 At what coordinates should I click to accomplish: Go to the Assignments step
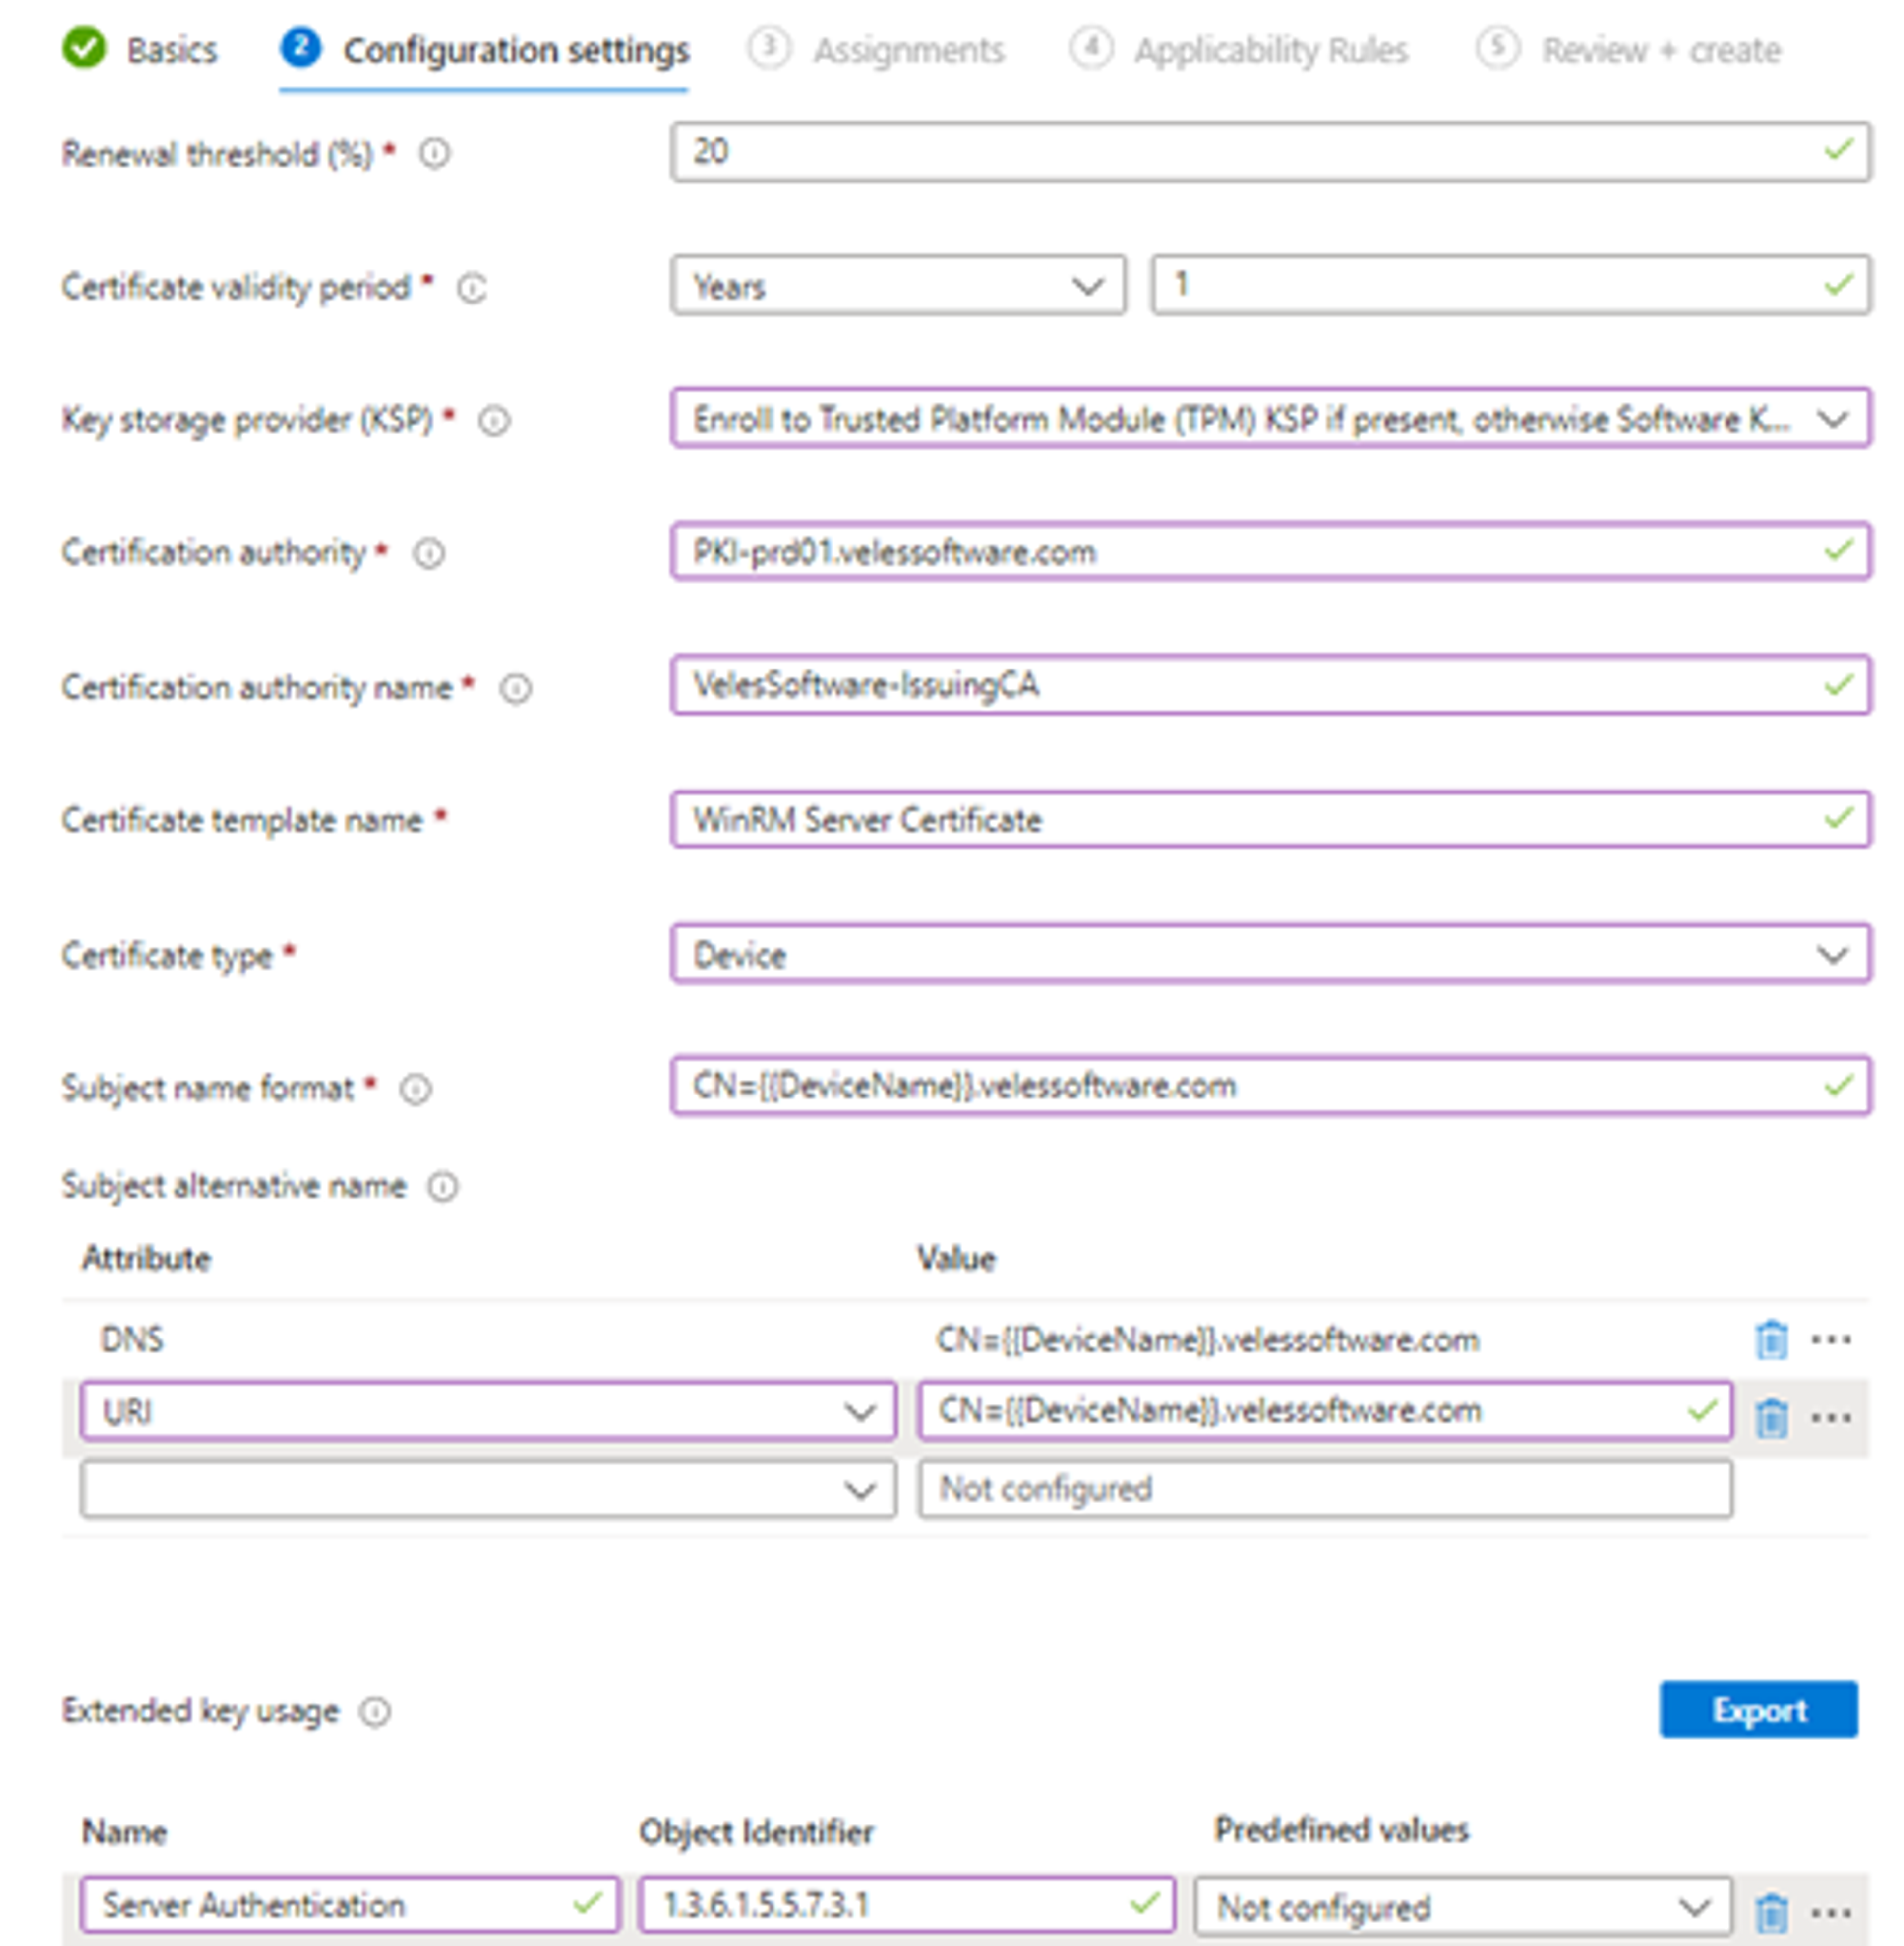pyautogui.click(x=876, y=50)
